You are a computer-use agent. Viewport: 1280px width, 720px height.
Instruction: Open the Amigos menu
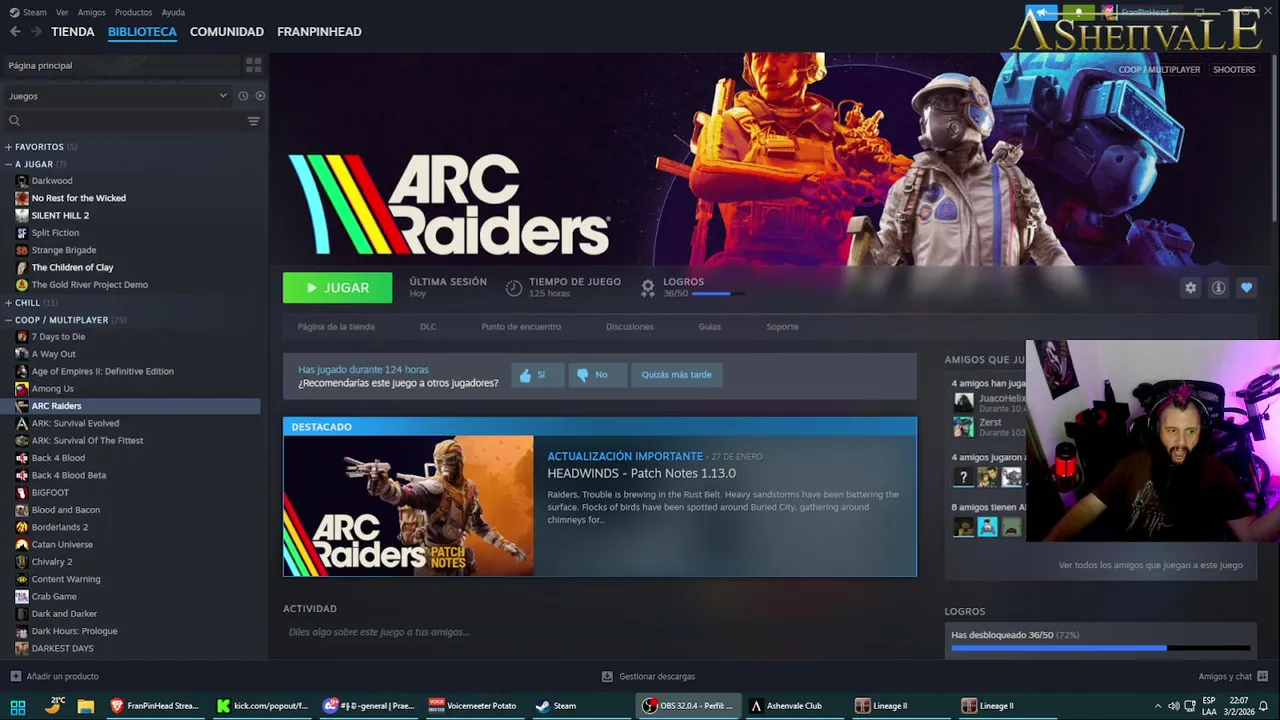(x=91, y=12)
